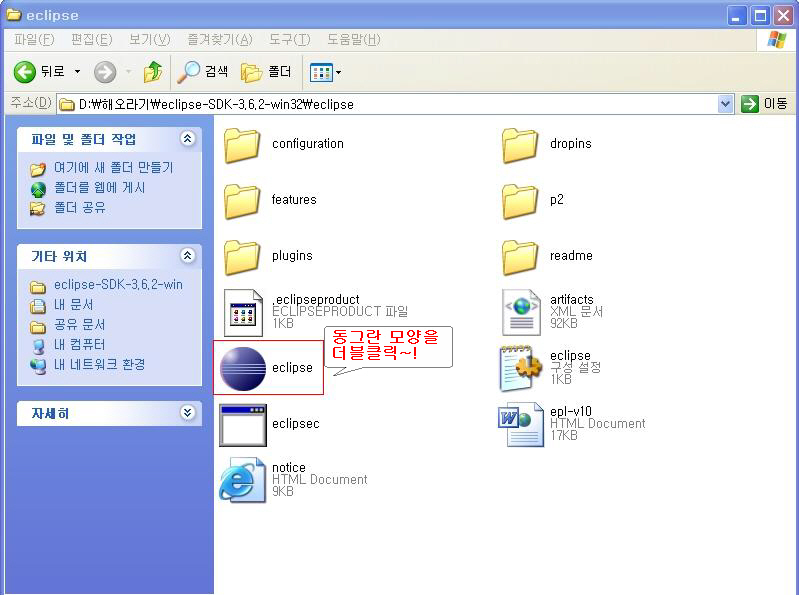Open 내 문서 in other places
799x595 pixels.
coord(73,305)
